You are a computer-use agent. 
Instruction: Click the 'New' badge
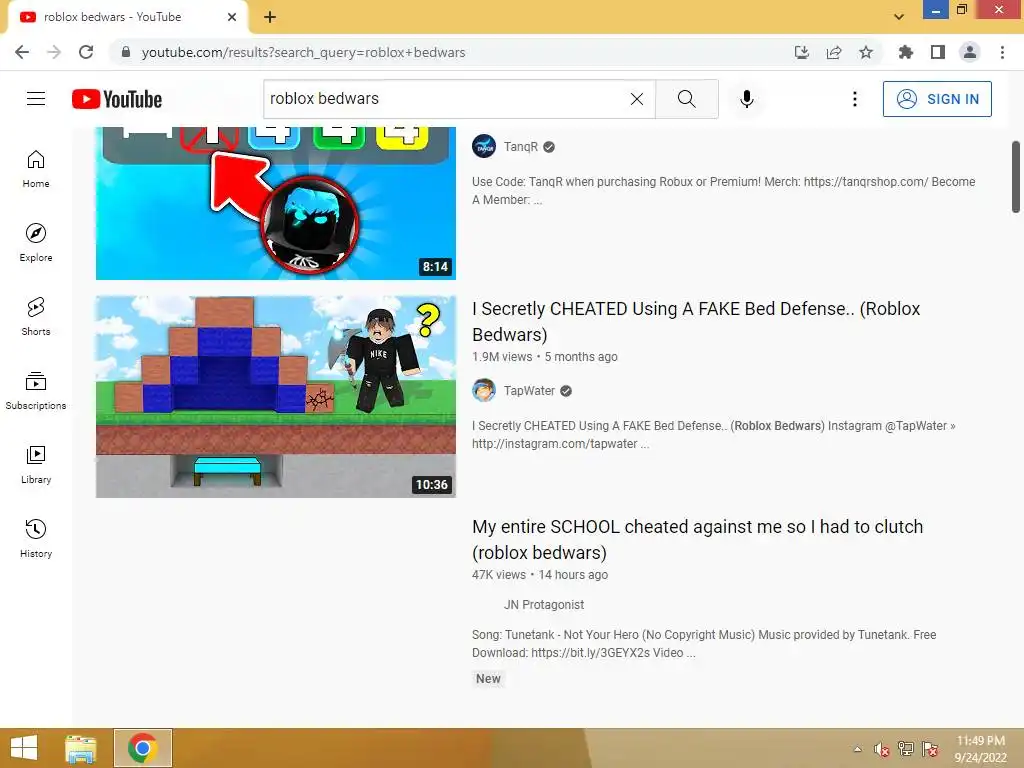pyautogui.click(x=488, y=679)
